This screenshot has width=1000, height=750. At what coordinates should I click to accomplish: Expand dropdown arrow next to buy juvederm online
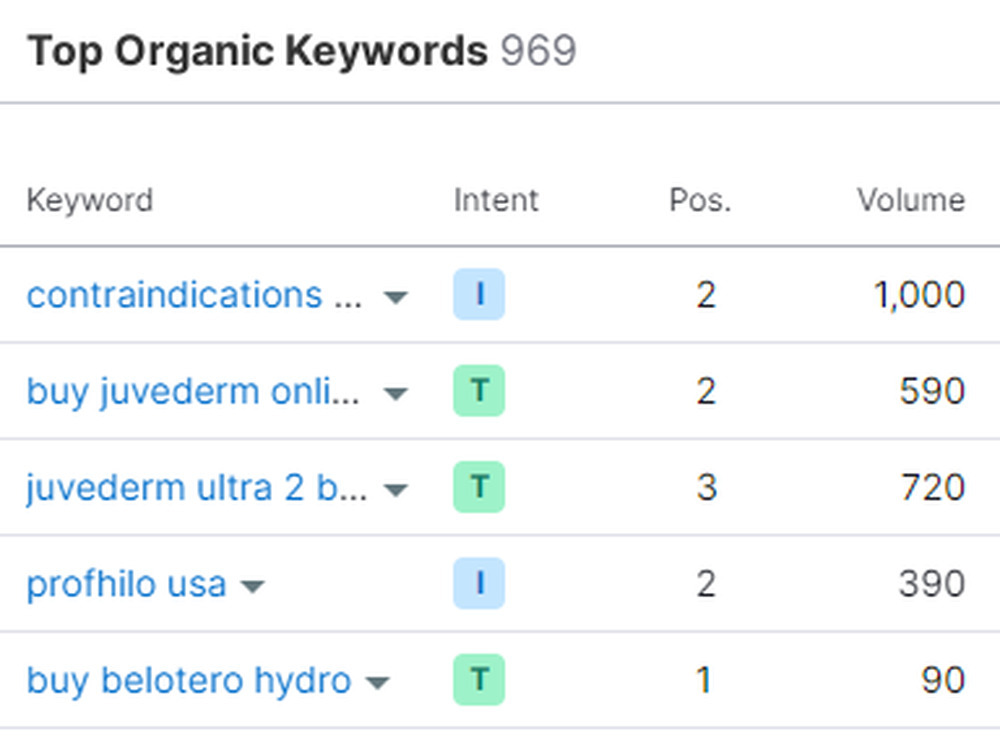396,393
